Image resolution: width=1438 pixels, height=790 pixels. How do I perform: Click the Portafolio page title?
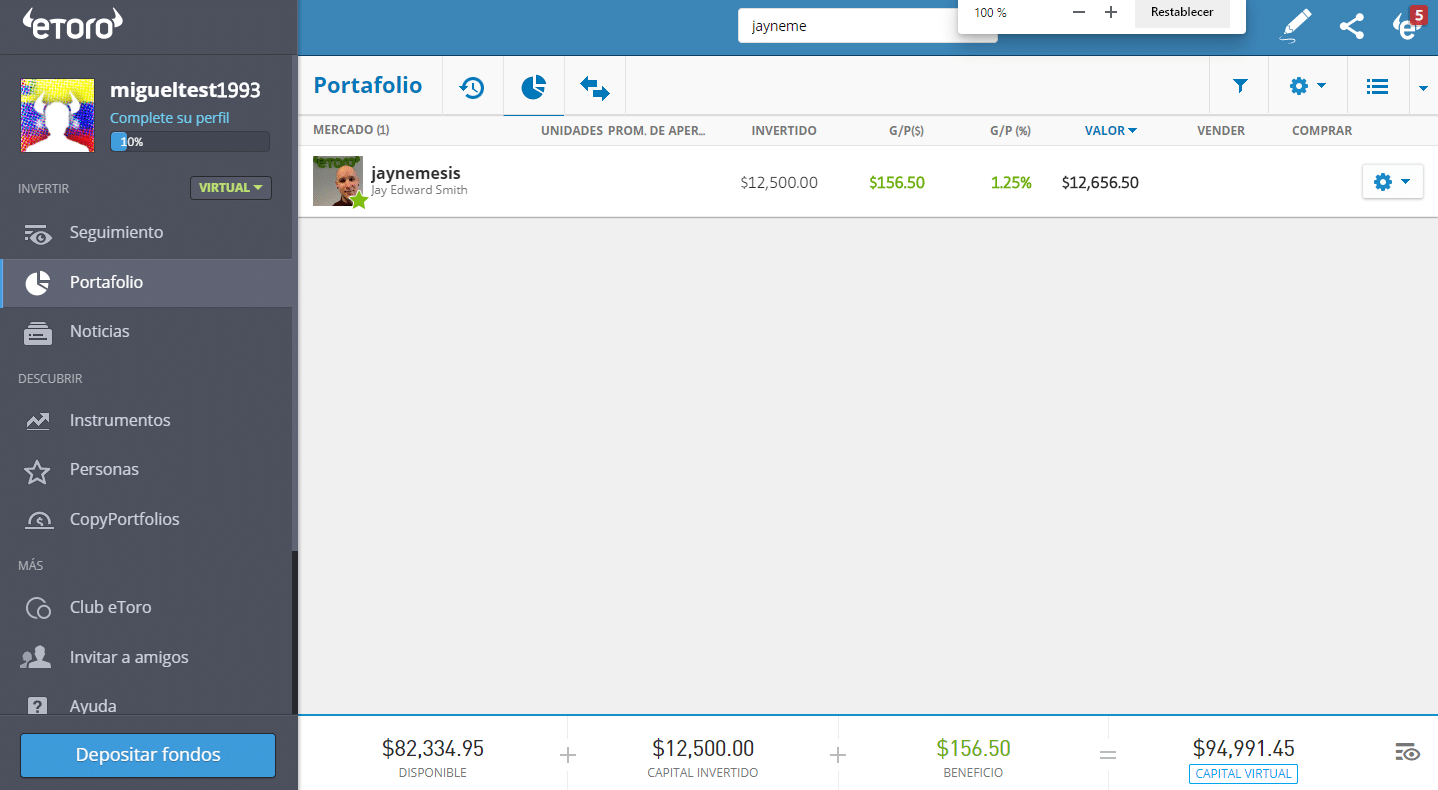pos(368,86)
